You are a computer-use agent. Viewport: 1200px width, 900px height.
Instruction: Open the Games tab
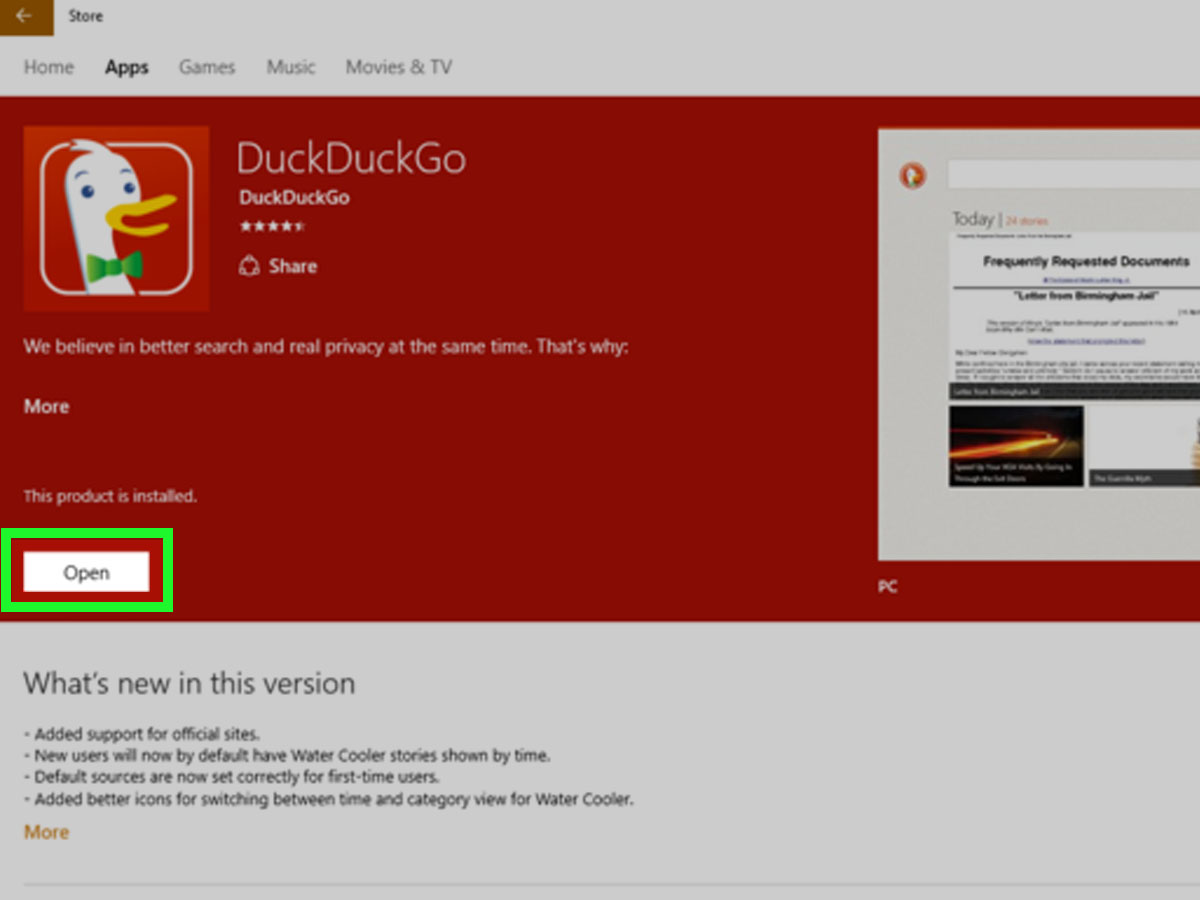click(207, 67)
